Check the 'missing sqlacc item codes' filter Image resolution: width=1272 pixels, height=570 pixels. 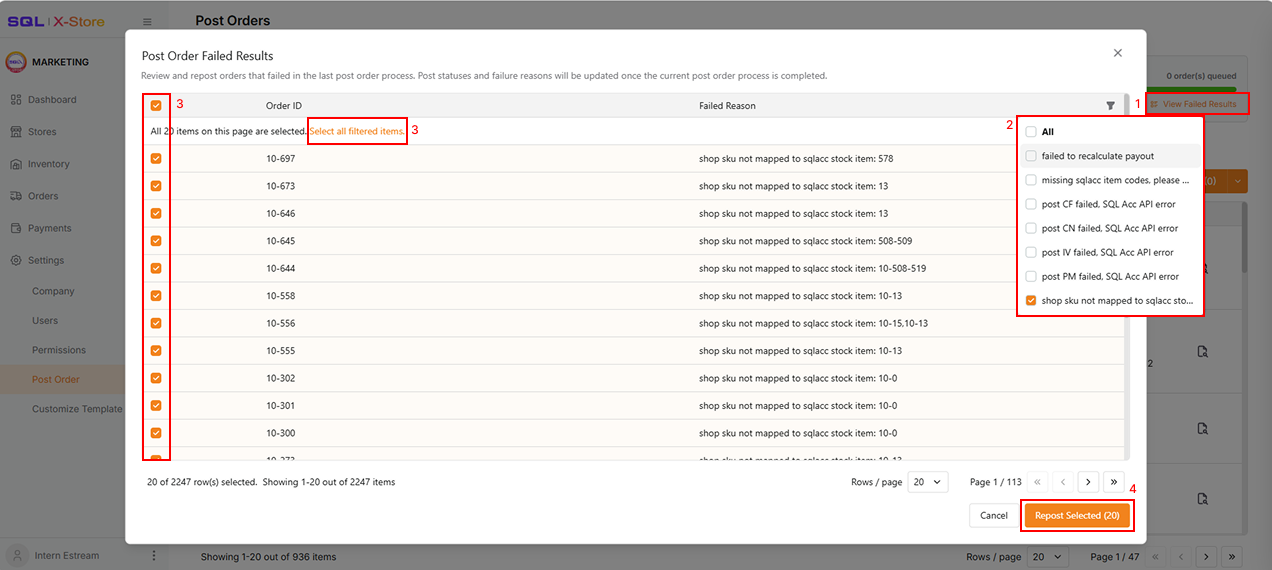1031,180
